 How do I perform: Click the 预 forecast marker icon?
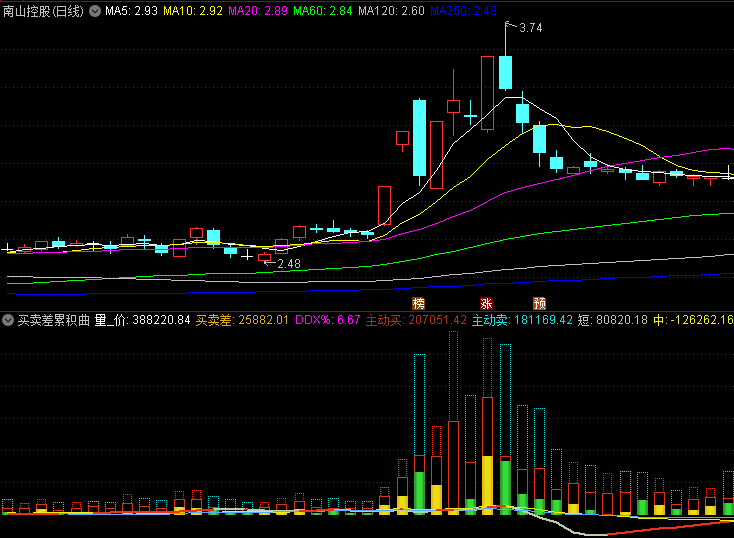(x=539, y=302)
